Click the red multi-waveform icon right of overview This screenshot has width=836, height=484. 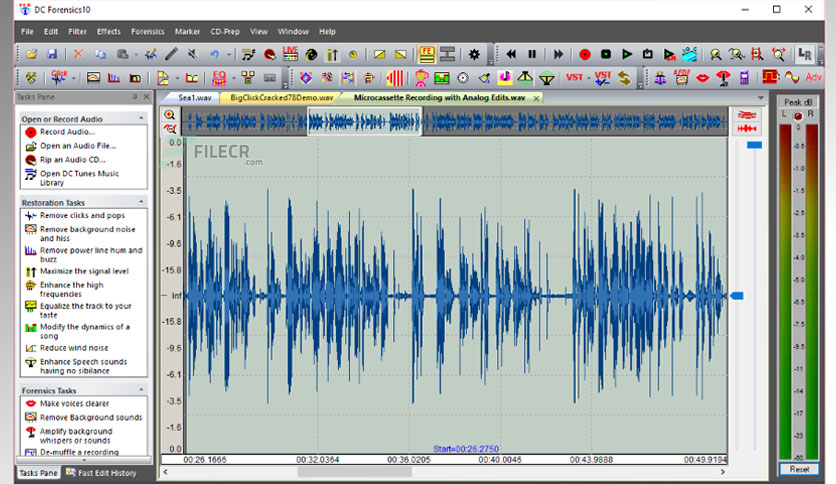(x=747, y=115)
